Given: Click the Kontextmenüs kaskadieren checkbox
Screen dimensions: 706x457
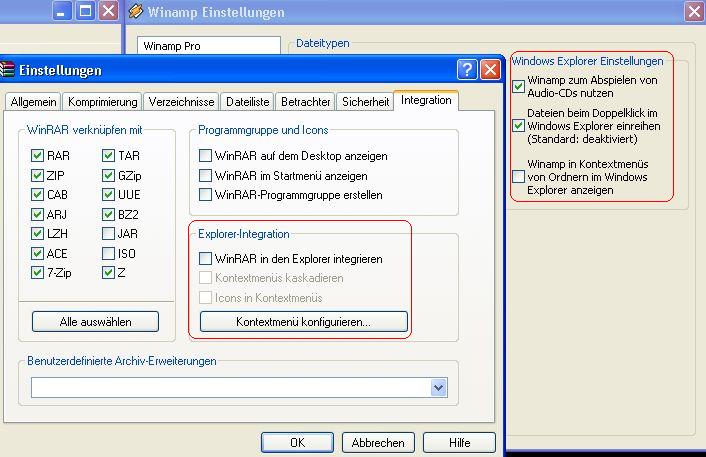Looking at the screenshot, I should (x=205, y=278).
